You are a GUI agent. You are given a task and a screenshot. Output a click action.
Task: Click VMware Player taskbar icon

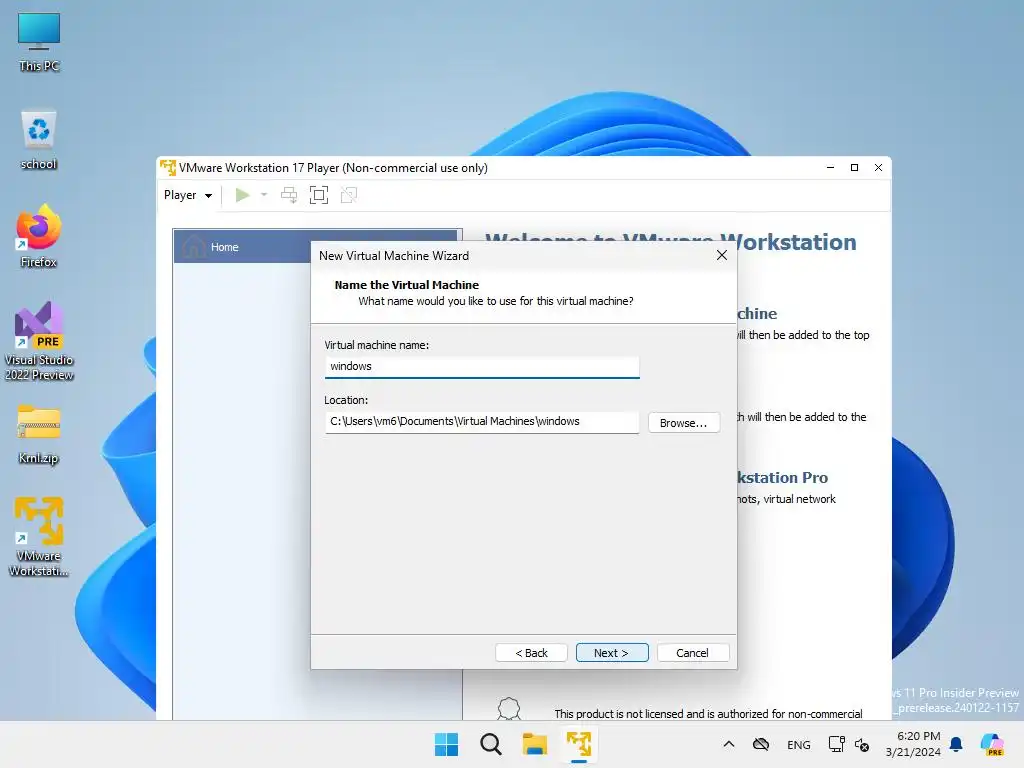pyautogui.click(x=579, y=744)
